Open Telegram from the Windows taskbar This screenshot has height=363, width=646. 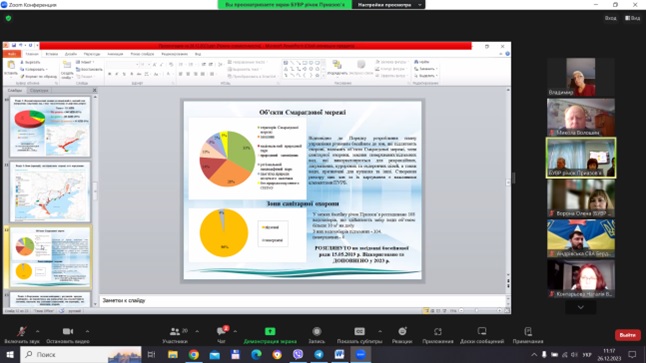coord(319,354)
